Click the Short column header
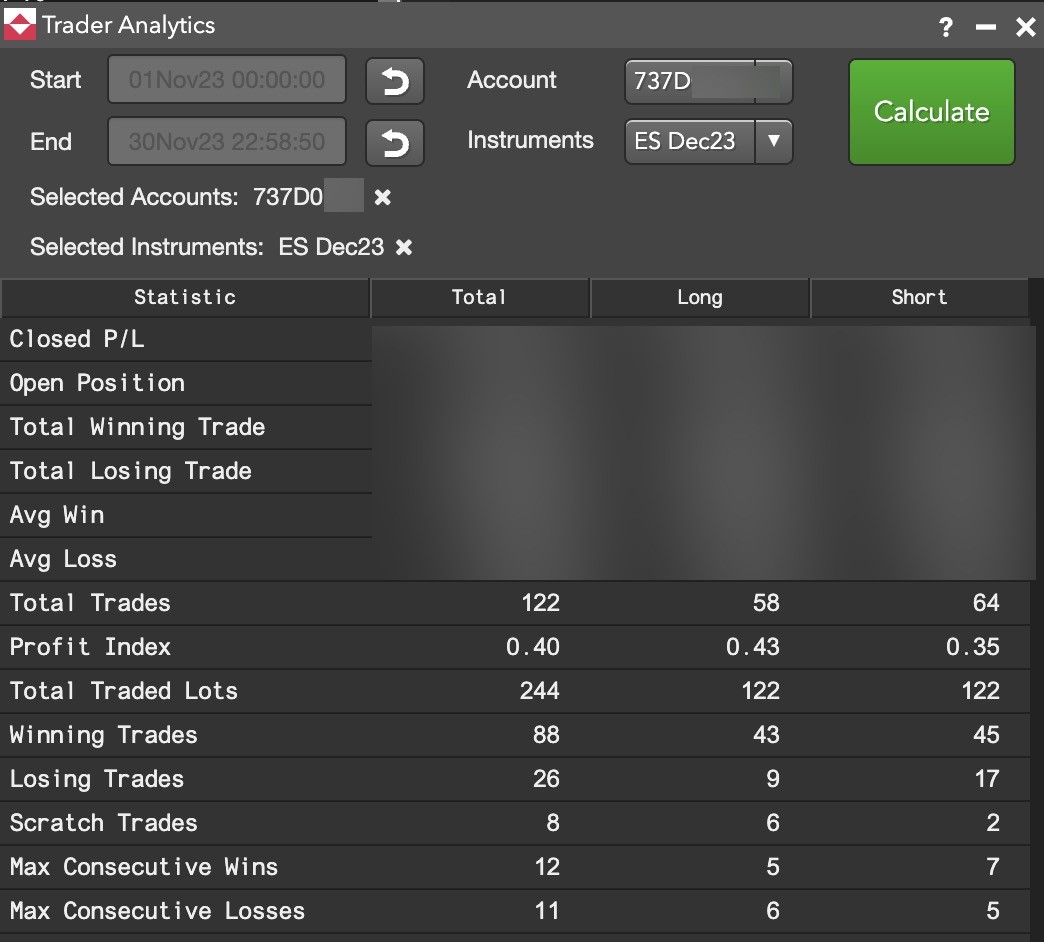This screenshot has width=1044, height=942. tap(918, 297)
